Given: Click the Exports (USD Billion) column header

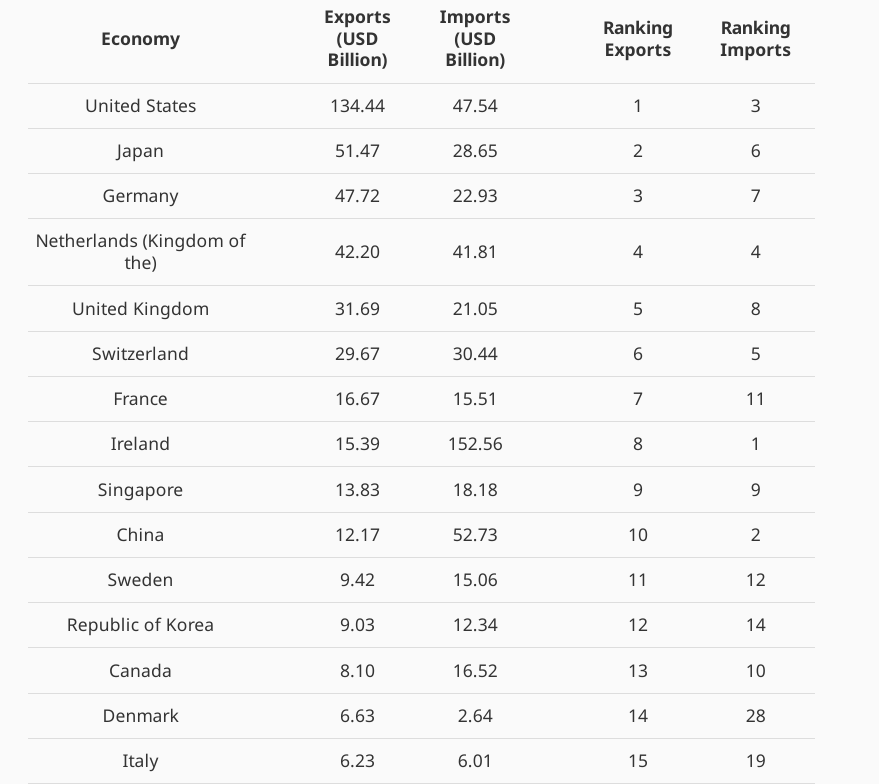Looking at the screenshot, I should 357,39.
